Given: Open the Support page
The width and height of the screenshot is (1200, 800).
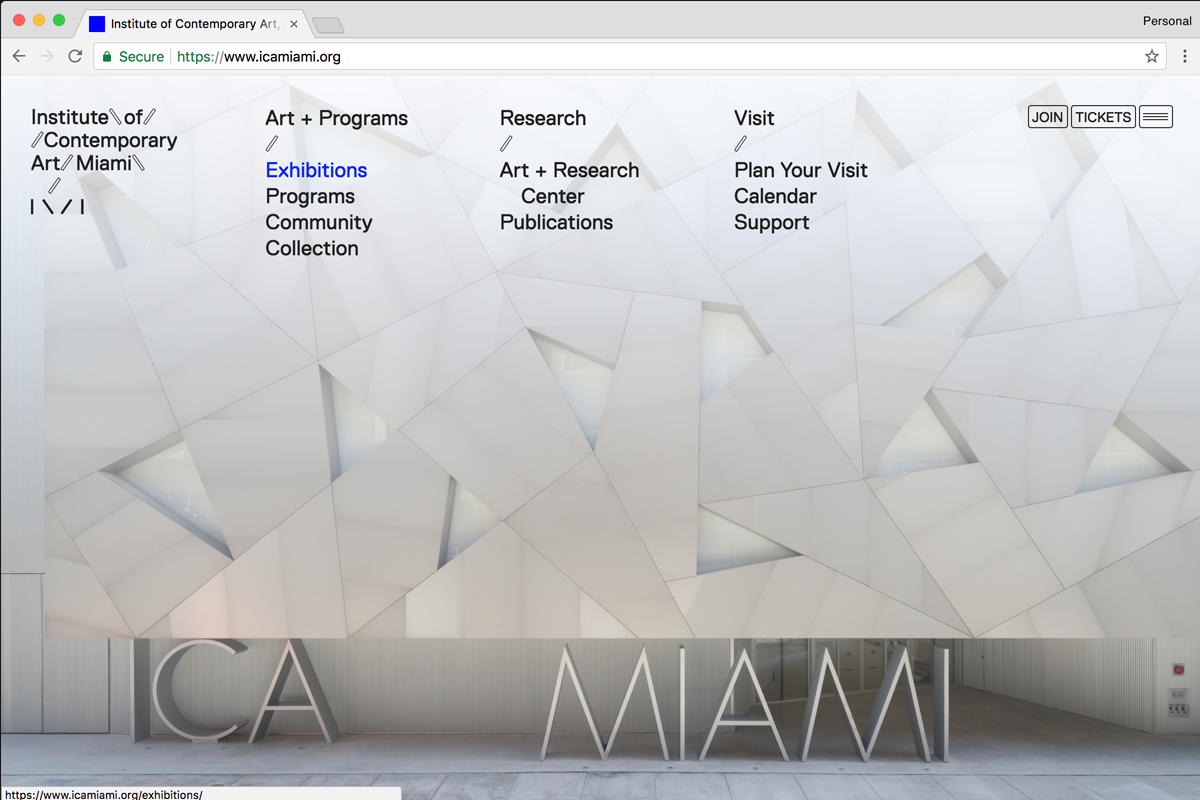Looking at the screenshot, I should point(771,222).
